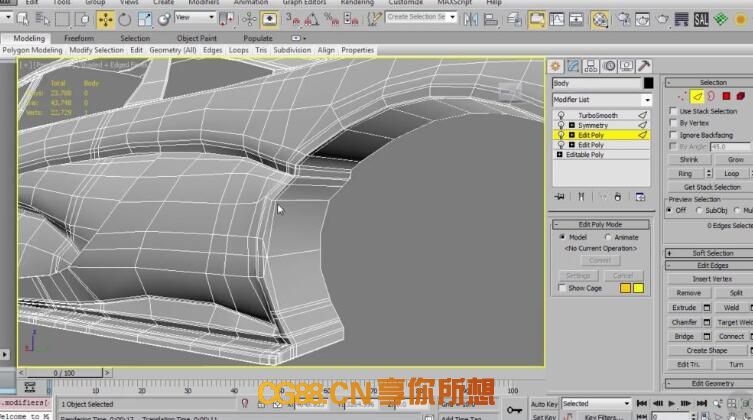
Task: Click the black Body object color swatch
Action: (x=648, y=84)
